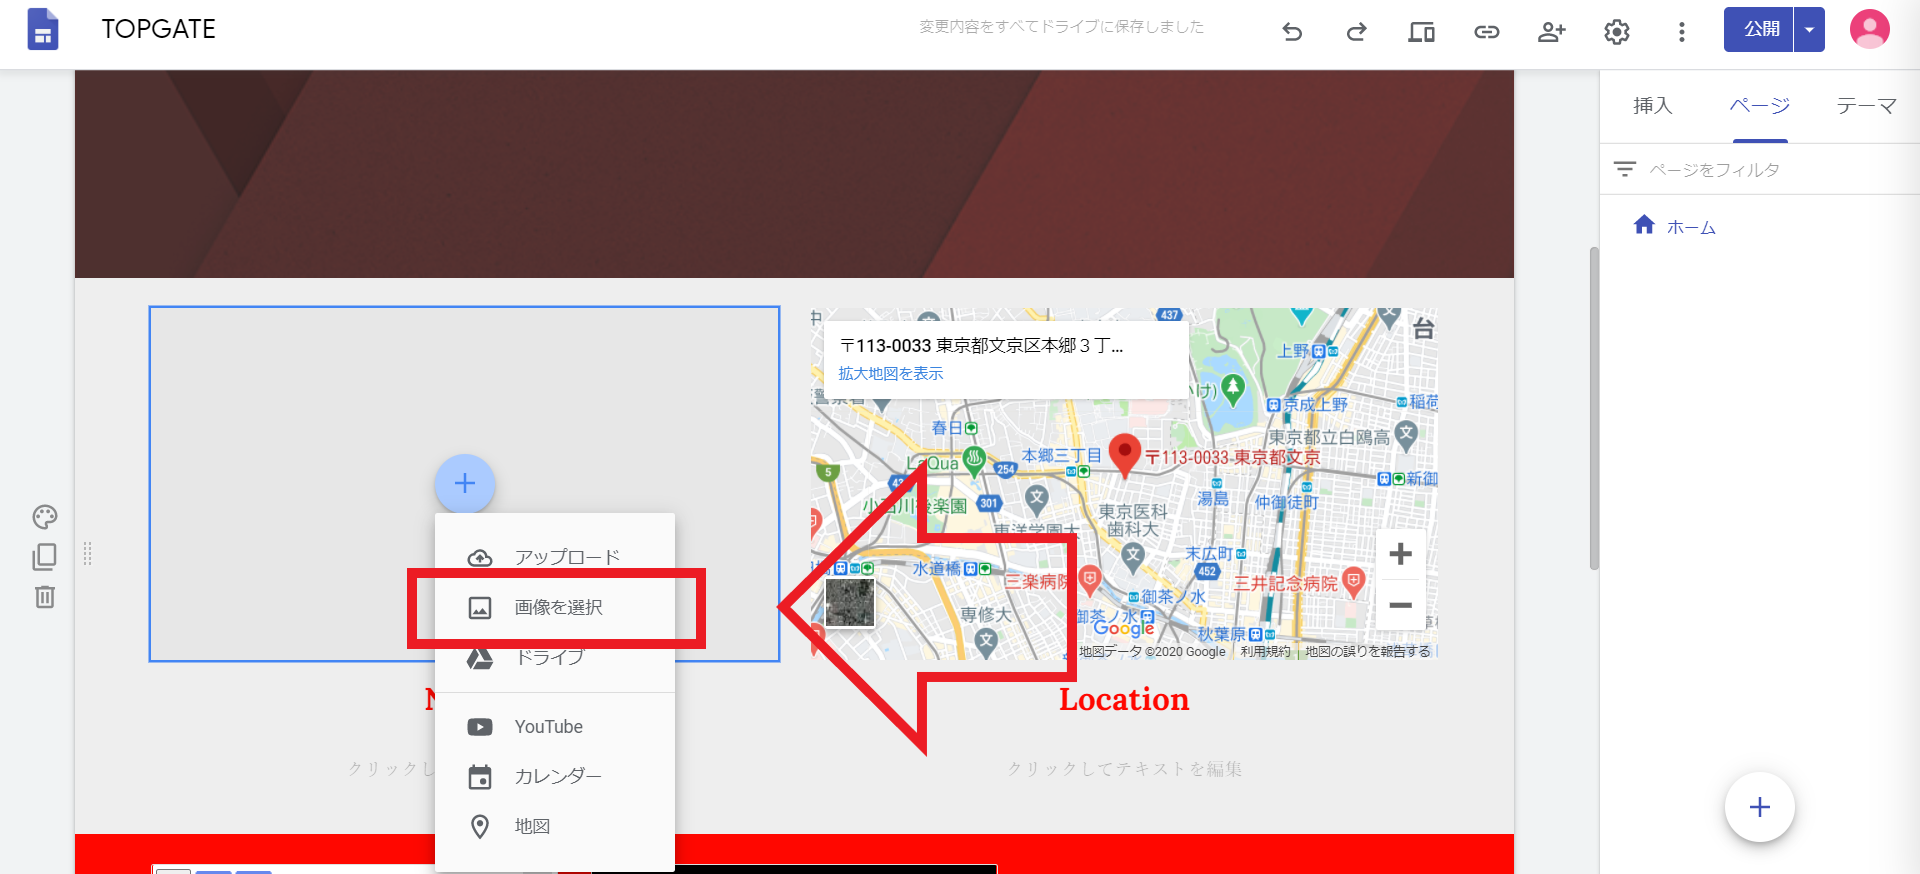This screenshot has width=1920, height=874.
Task: Choose 画像を選択 from the menu
Action: click(555, 607)
